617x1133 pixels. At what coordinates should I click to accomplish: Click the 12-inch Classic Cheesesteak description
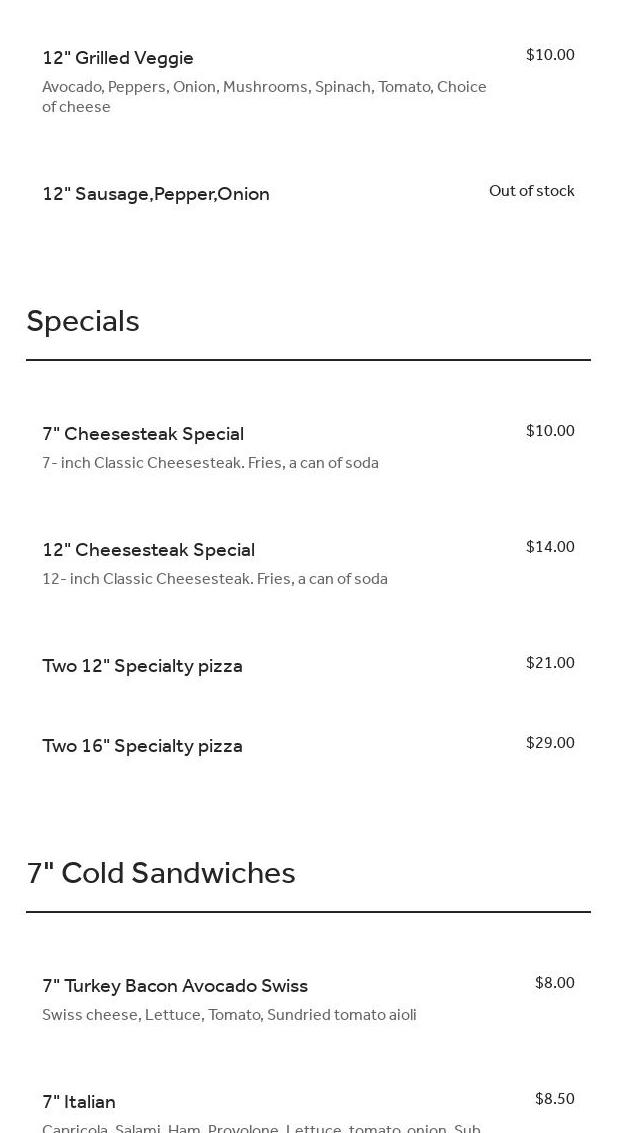[214, 579]
